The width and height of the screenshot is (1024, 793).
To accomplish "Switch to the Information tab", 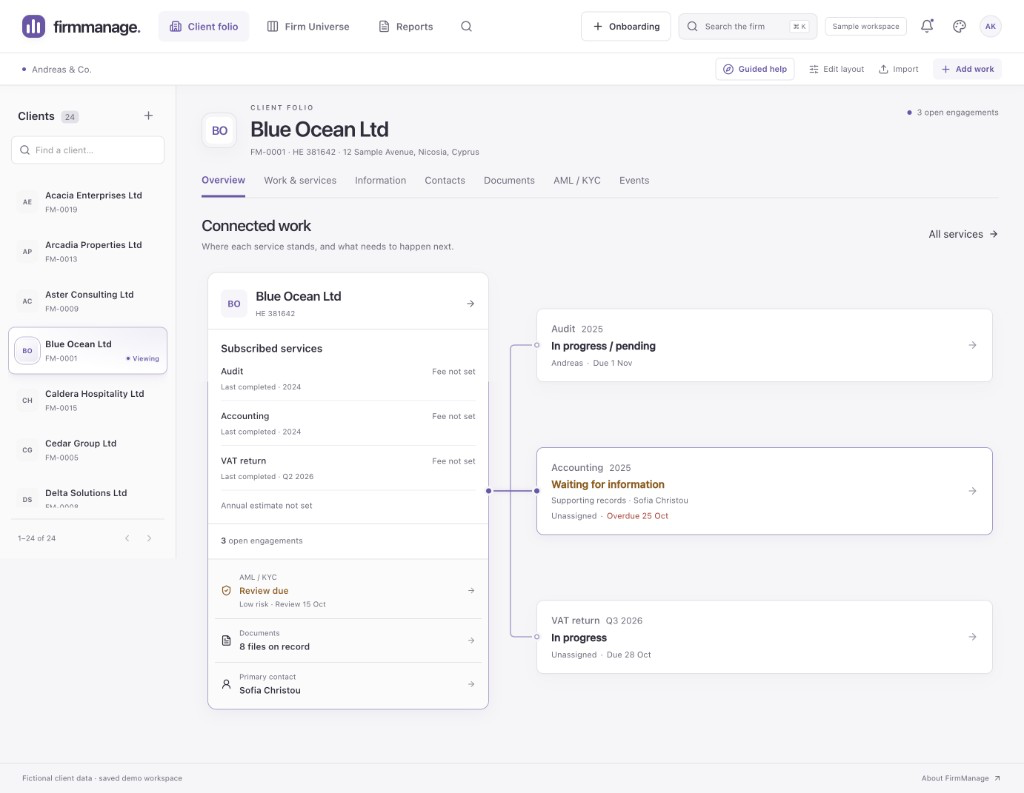I will (380, 180).
